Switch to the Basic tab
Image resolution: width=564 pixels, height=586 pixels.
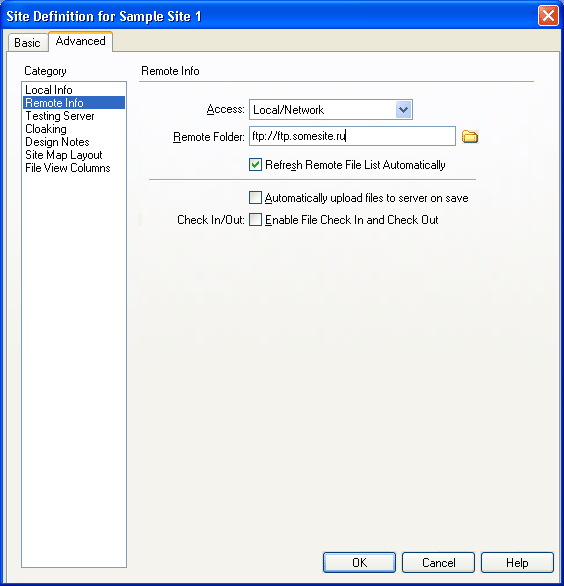click(x=27, y=43)
